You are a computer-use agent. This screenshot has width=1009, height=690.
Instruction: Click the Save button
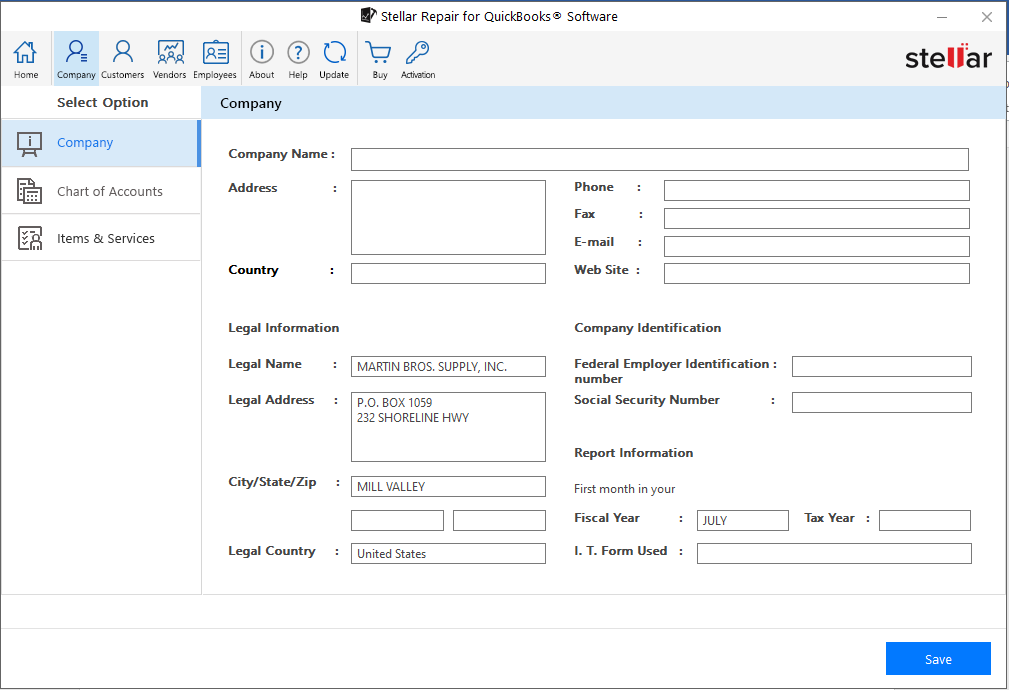pyautogui.click(x=938, y=658)
